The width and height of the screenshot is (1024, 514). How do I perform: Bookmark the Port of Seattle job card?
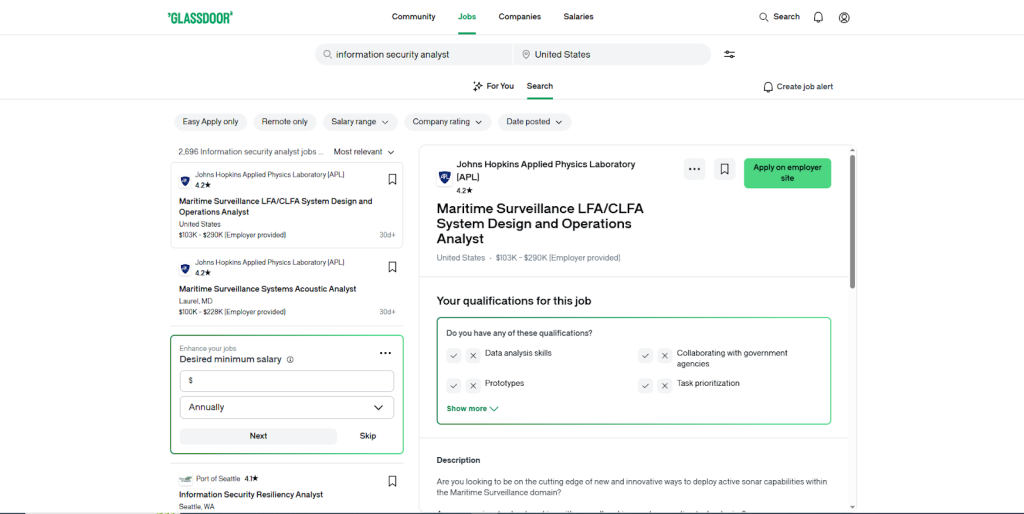(x=392, y=481)
